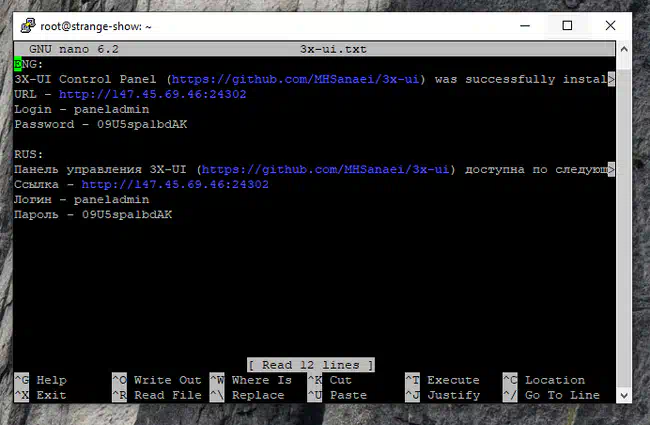Click the '[ Read 12 lines ]' status message

311,365
